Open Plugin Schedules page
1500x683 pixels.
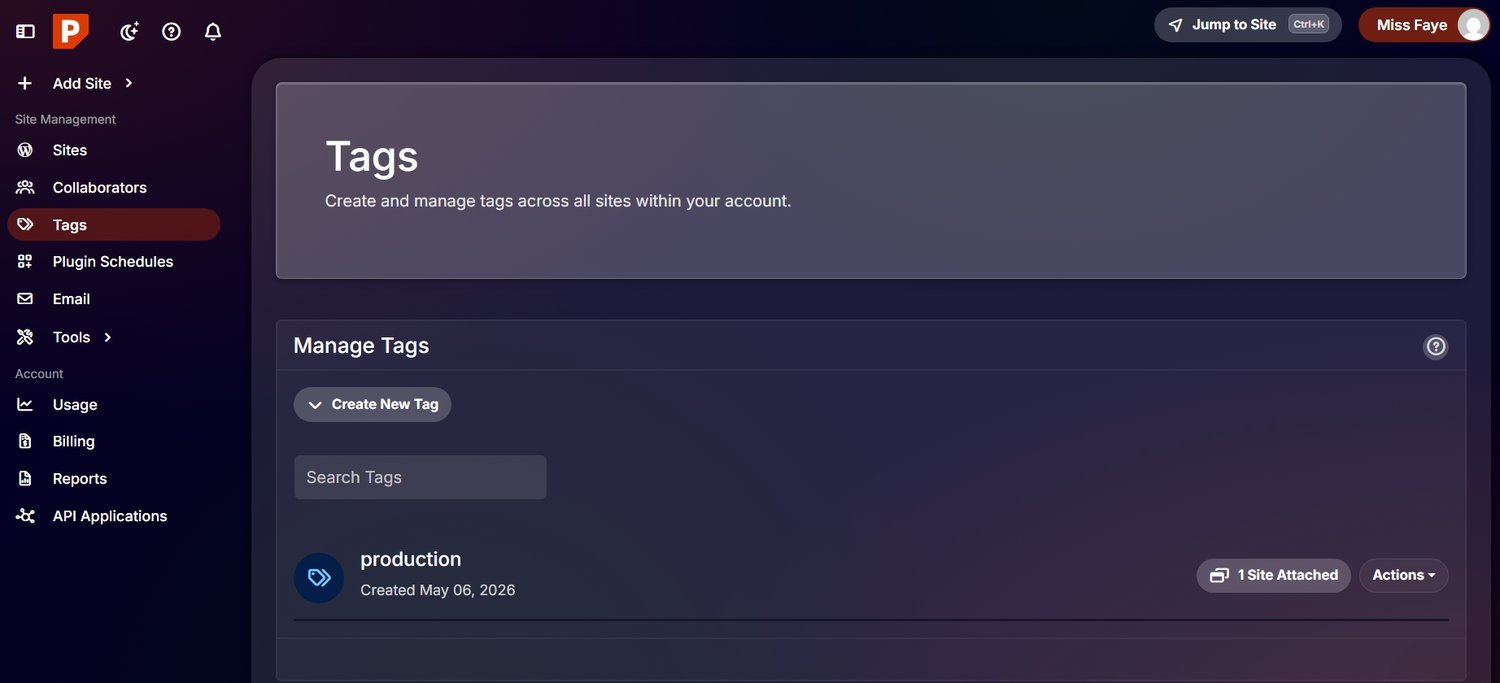tap(113, 261)
